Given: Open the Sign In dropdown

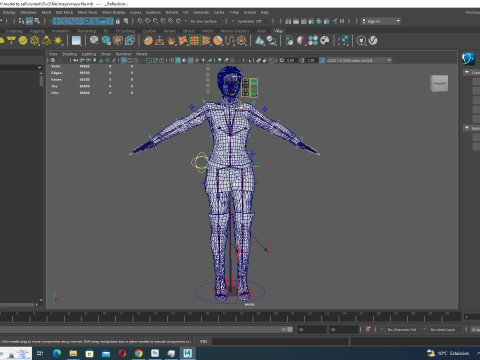Looking at the screenshot, I should [x=381, y=21].
